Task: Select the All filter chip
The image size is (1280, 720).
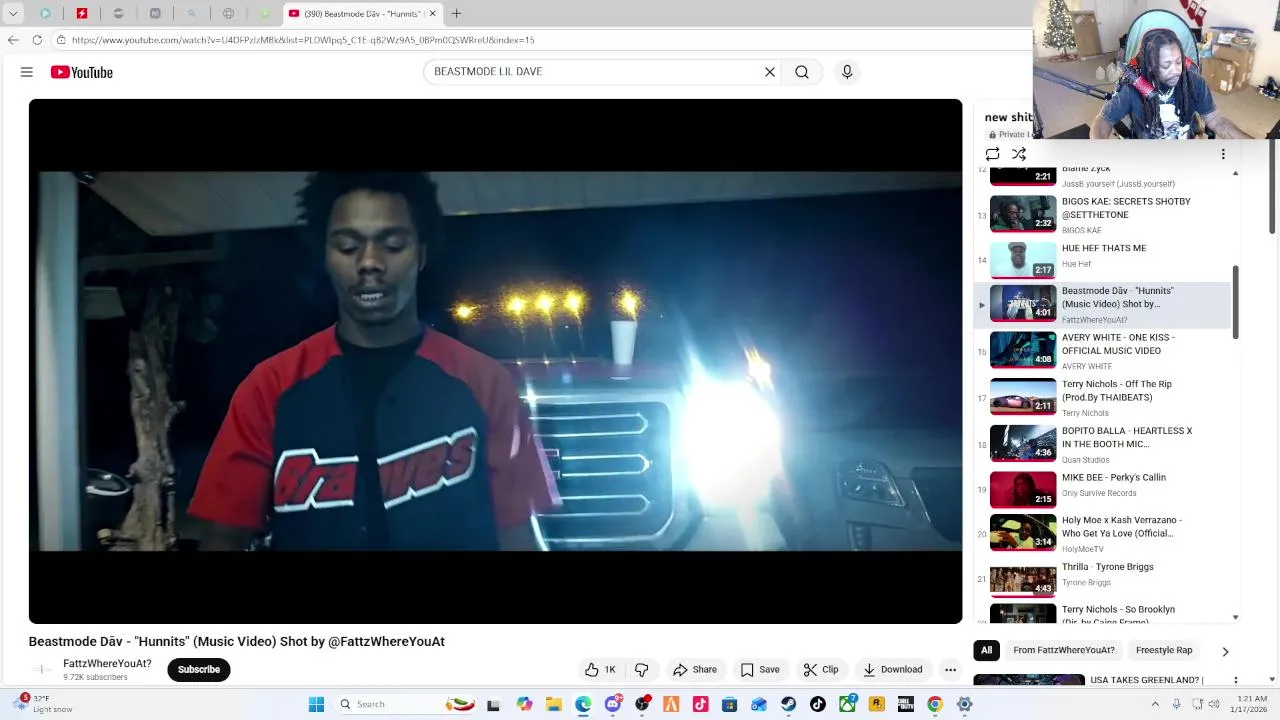Action: 986,650
